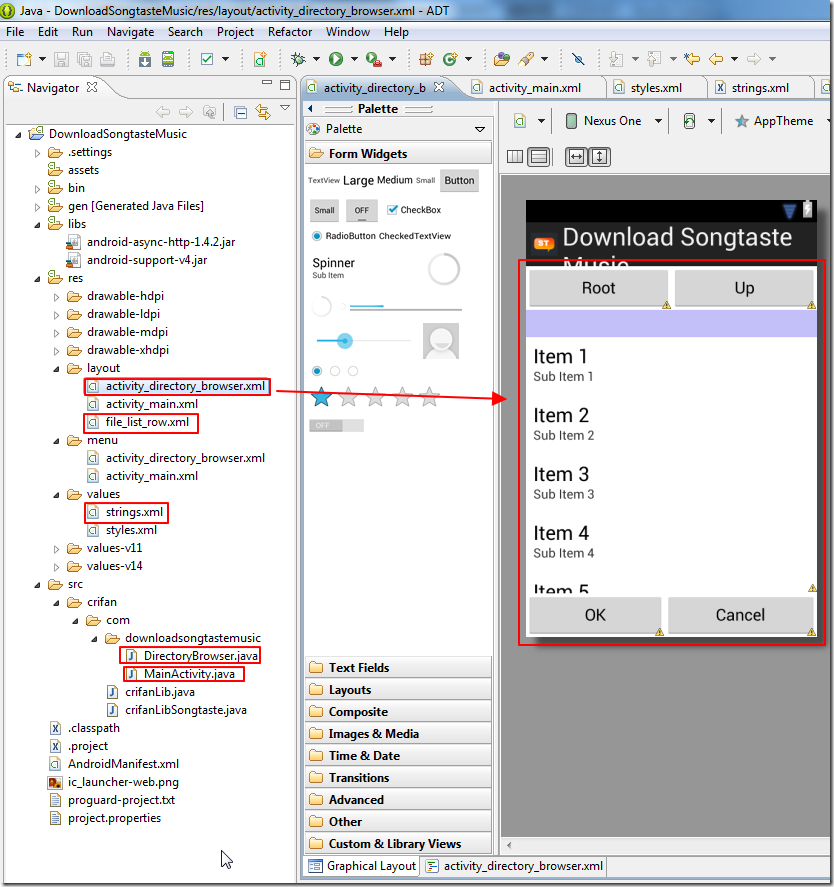Click the Open Type toolbar icon
834x887 pixels.
(x=501, y=59)
